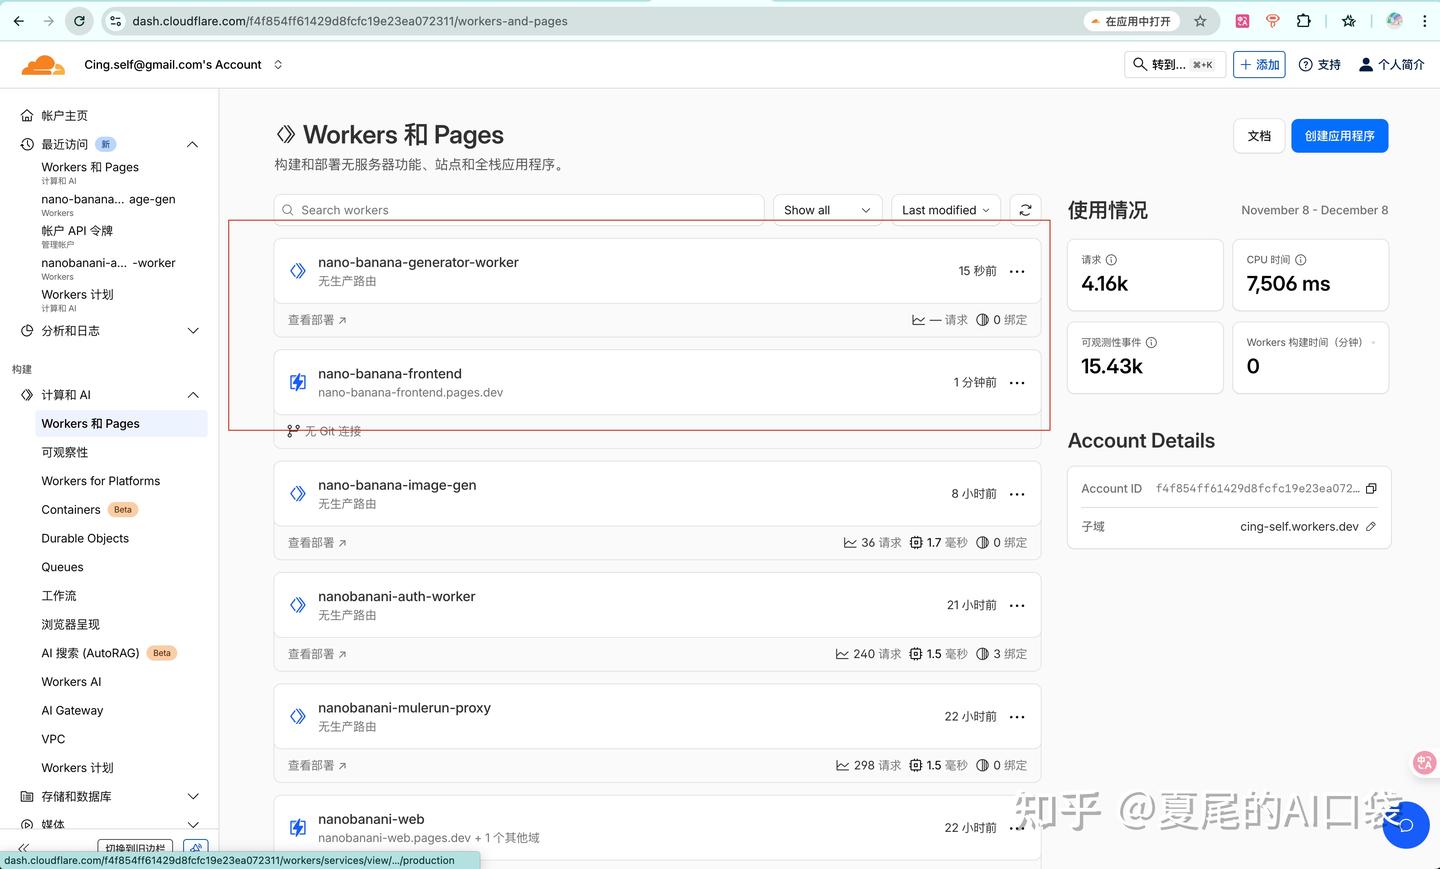Image resolution: width=1440 pixels, height=869 pixels.
Task: Open the 个人简介 menu
Action: (x=1390, y=64)
